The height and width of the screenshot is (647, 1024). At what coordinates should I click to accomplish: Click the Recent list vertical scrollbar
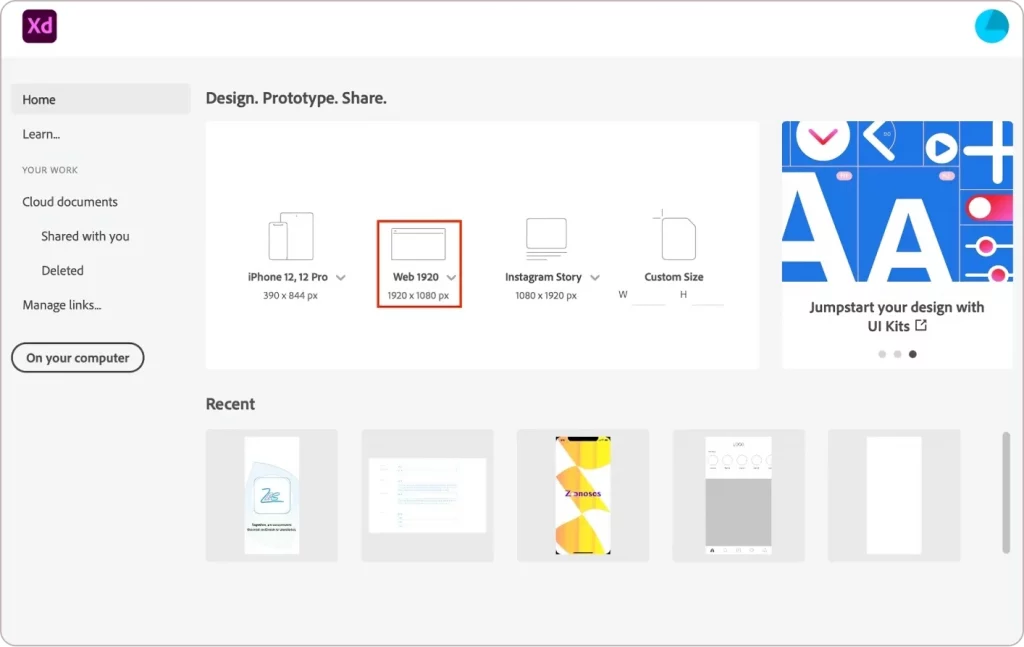1006,493
